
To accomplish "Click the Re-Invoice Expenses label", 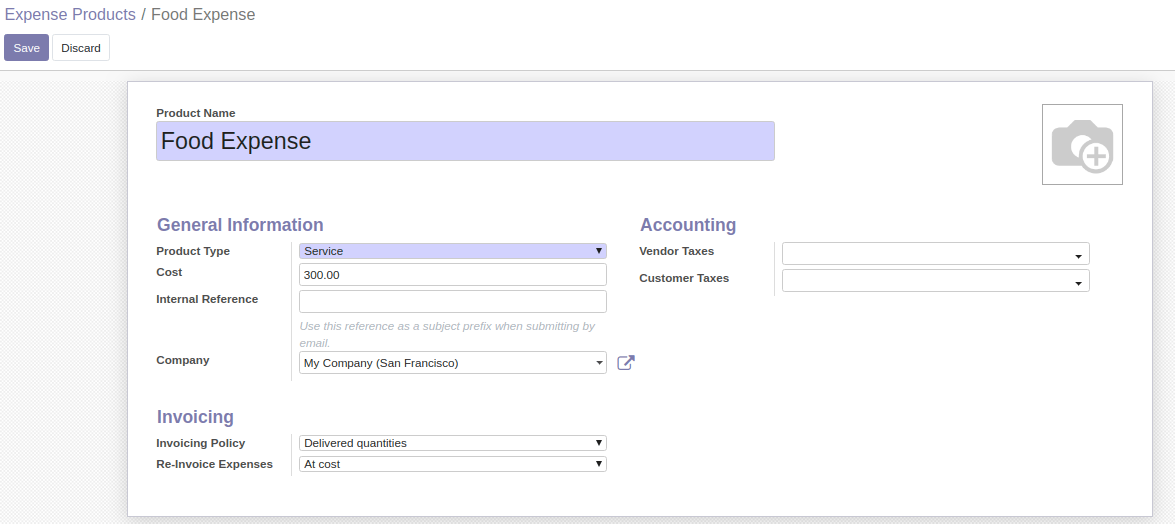I will point(214,464).
